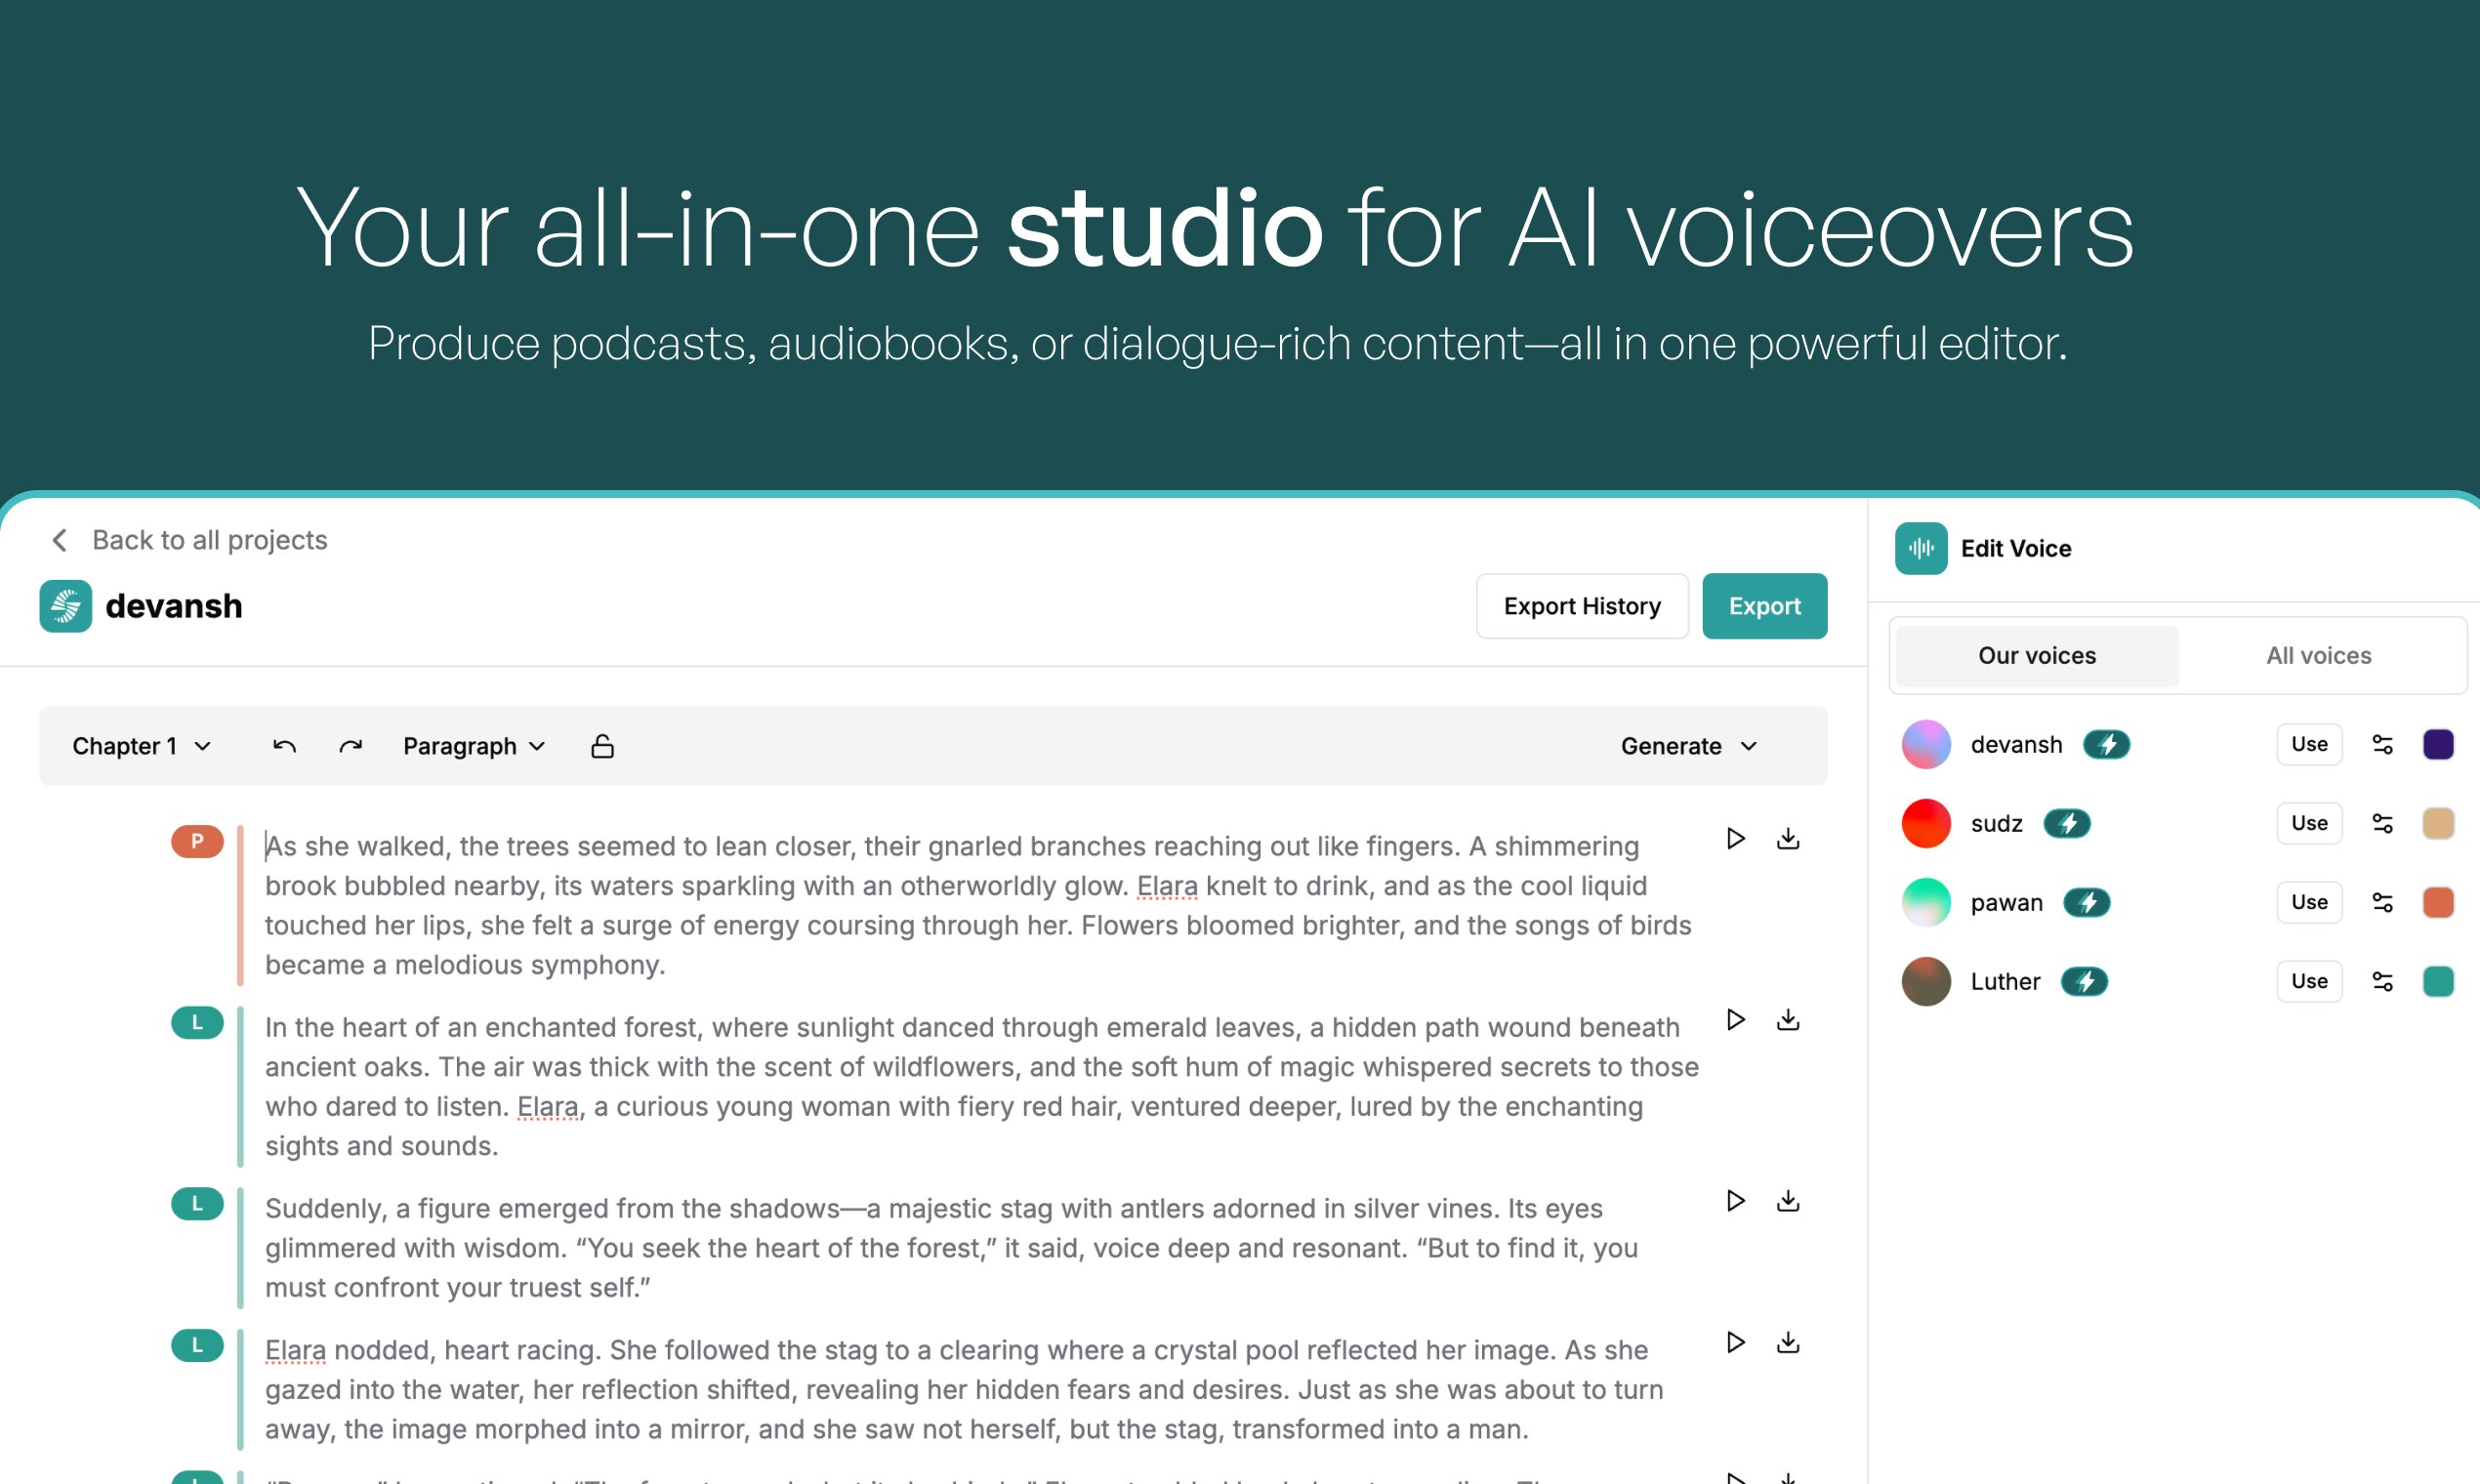Play the first paragraph audio

[1736, 838]
